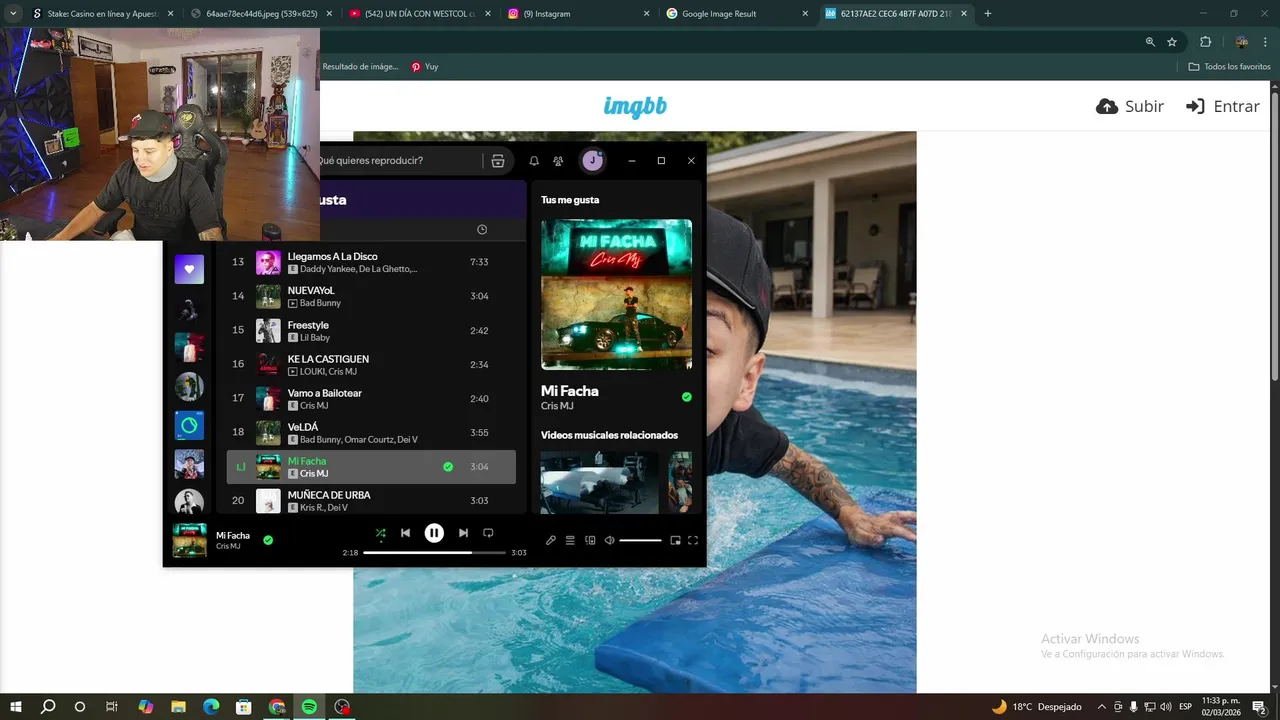The image size is (1280, 720).
Task: Toggle repeat mode in Spotify
Action: 488,533
